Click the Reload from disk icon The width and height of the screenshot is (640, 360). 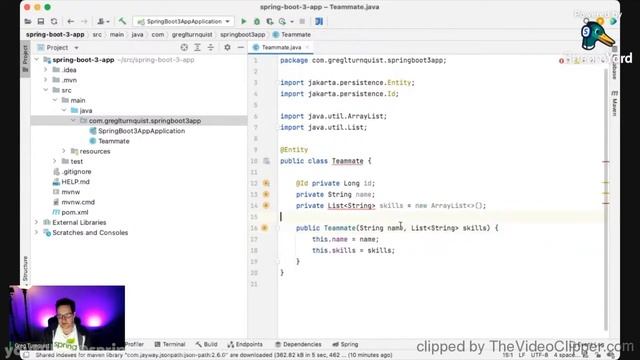(54, 21)
